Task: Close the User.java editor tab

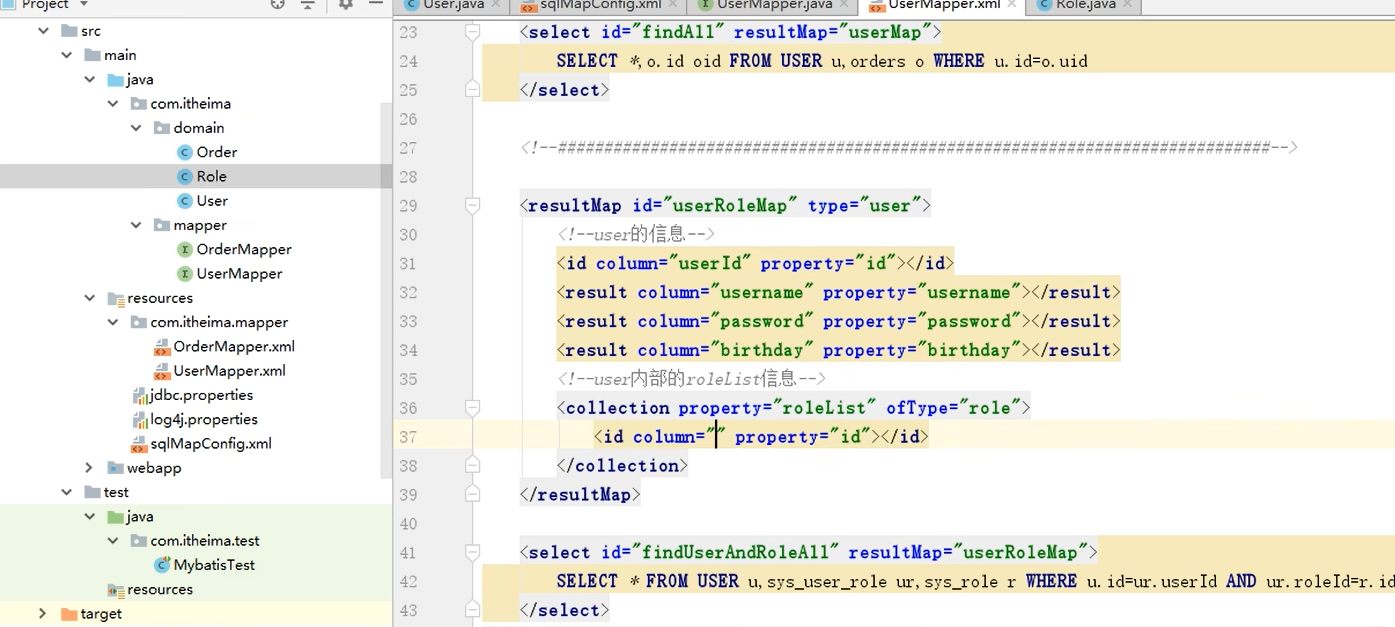Action: coord(497,5)
